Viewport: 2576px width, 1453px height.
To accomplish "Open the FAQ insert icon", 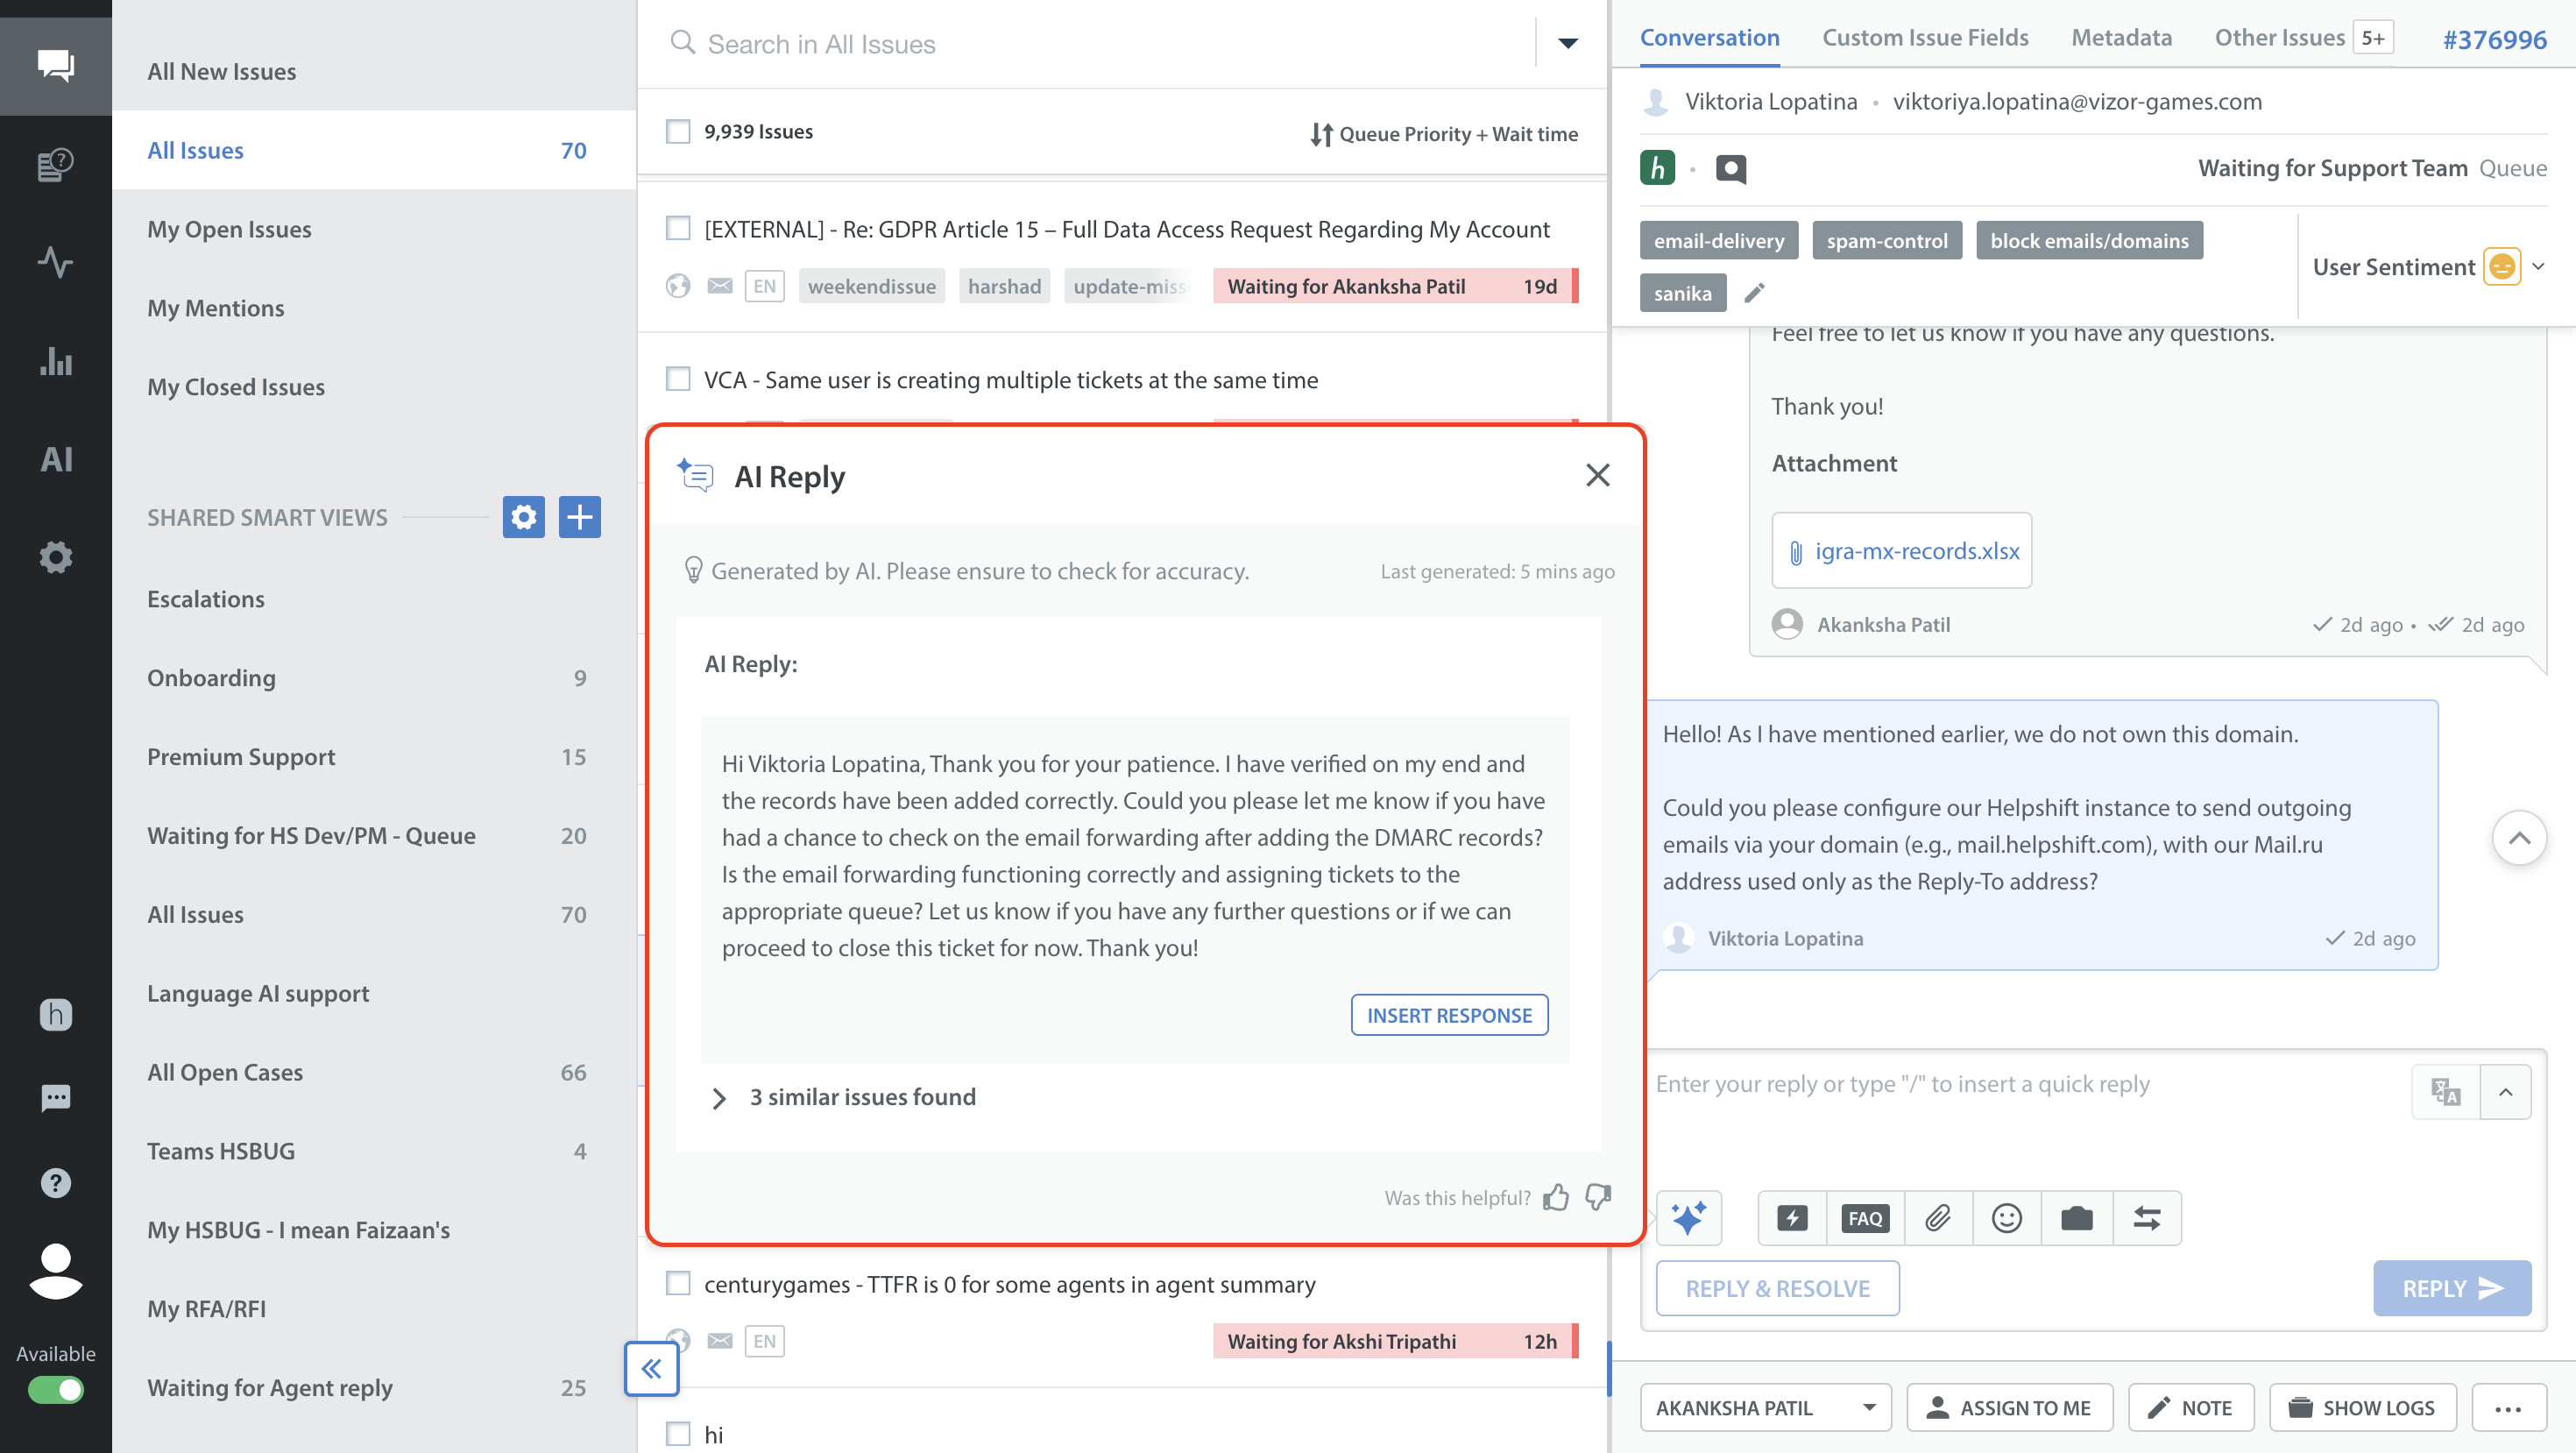I will click(x=1865, y=1217).
